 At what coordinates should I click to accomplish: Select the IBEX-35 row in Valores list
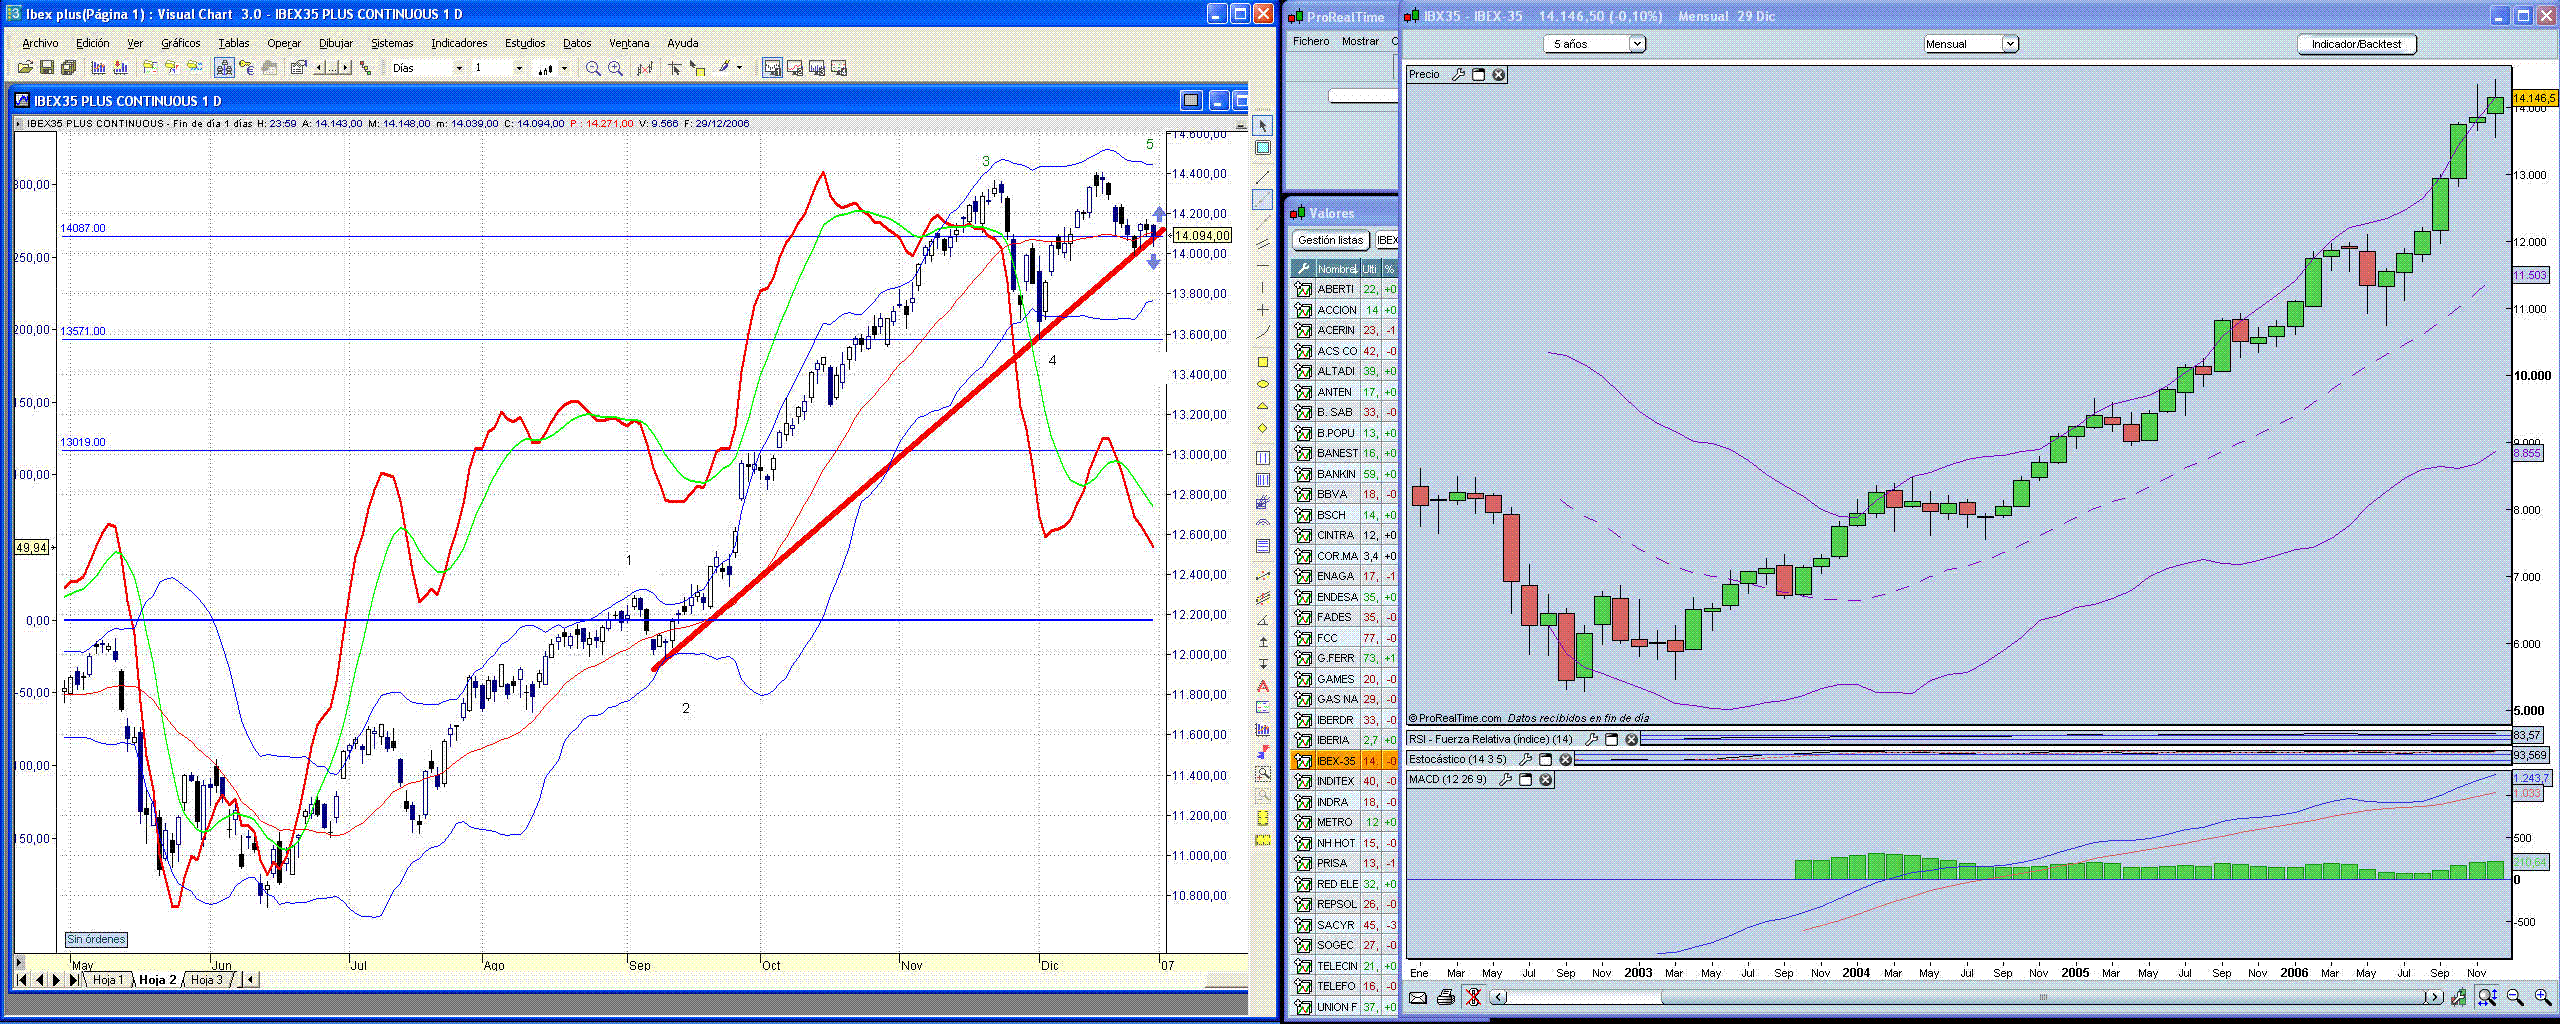click(1344, 761)
